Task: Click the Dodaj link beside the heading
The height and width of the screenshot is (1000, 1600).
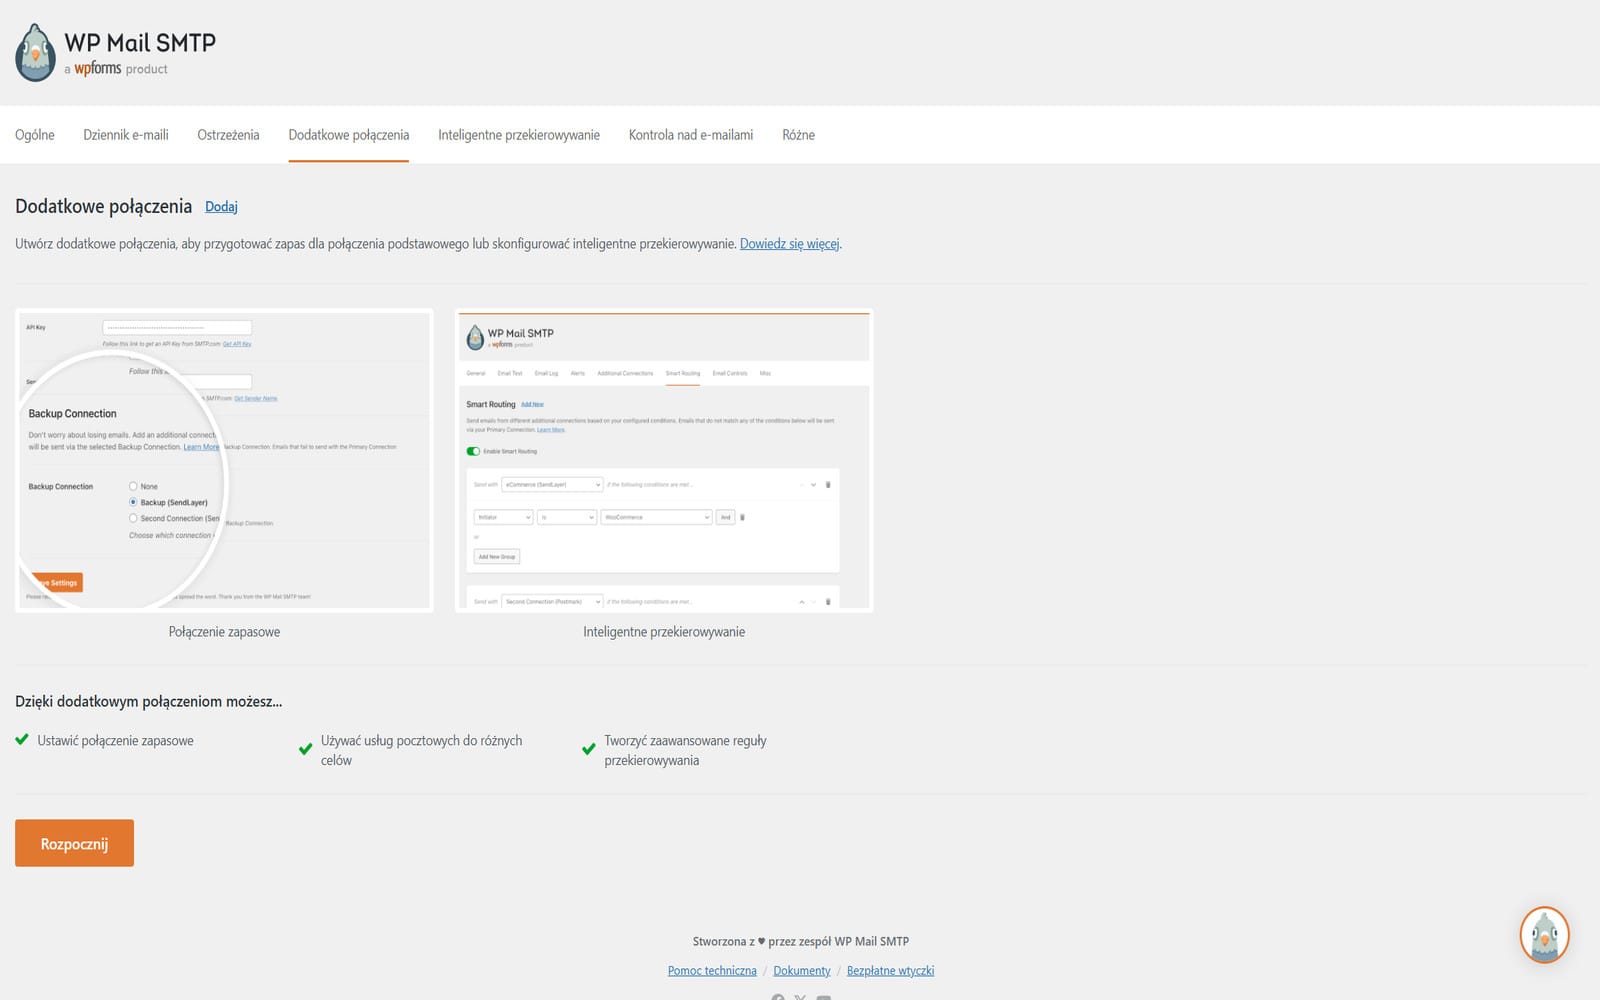Action: click(x=221, y=207)
